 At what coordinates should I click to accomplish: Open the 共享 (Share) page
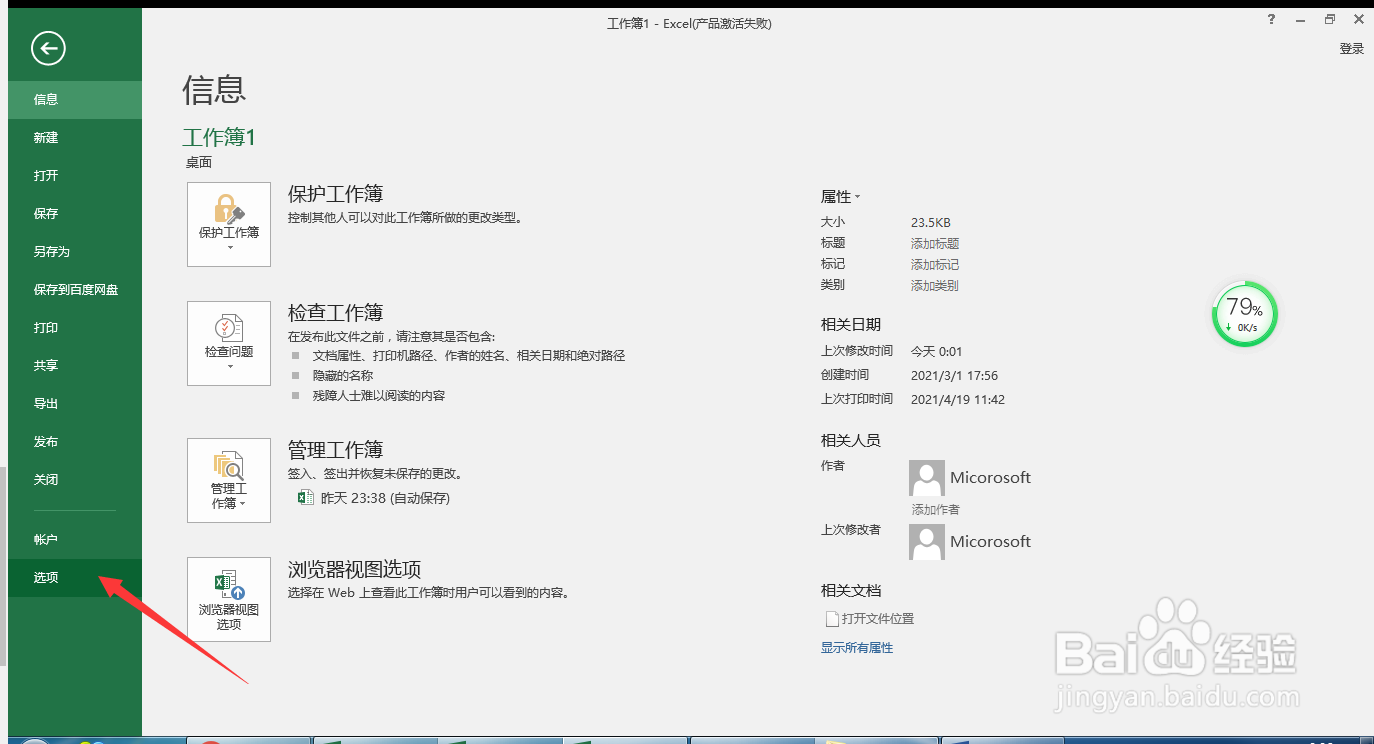tap(75, 366)
